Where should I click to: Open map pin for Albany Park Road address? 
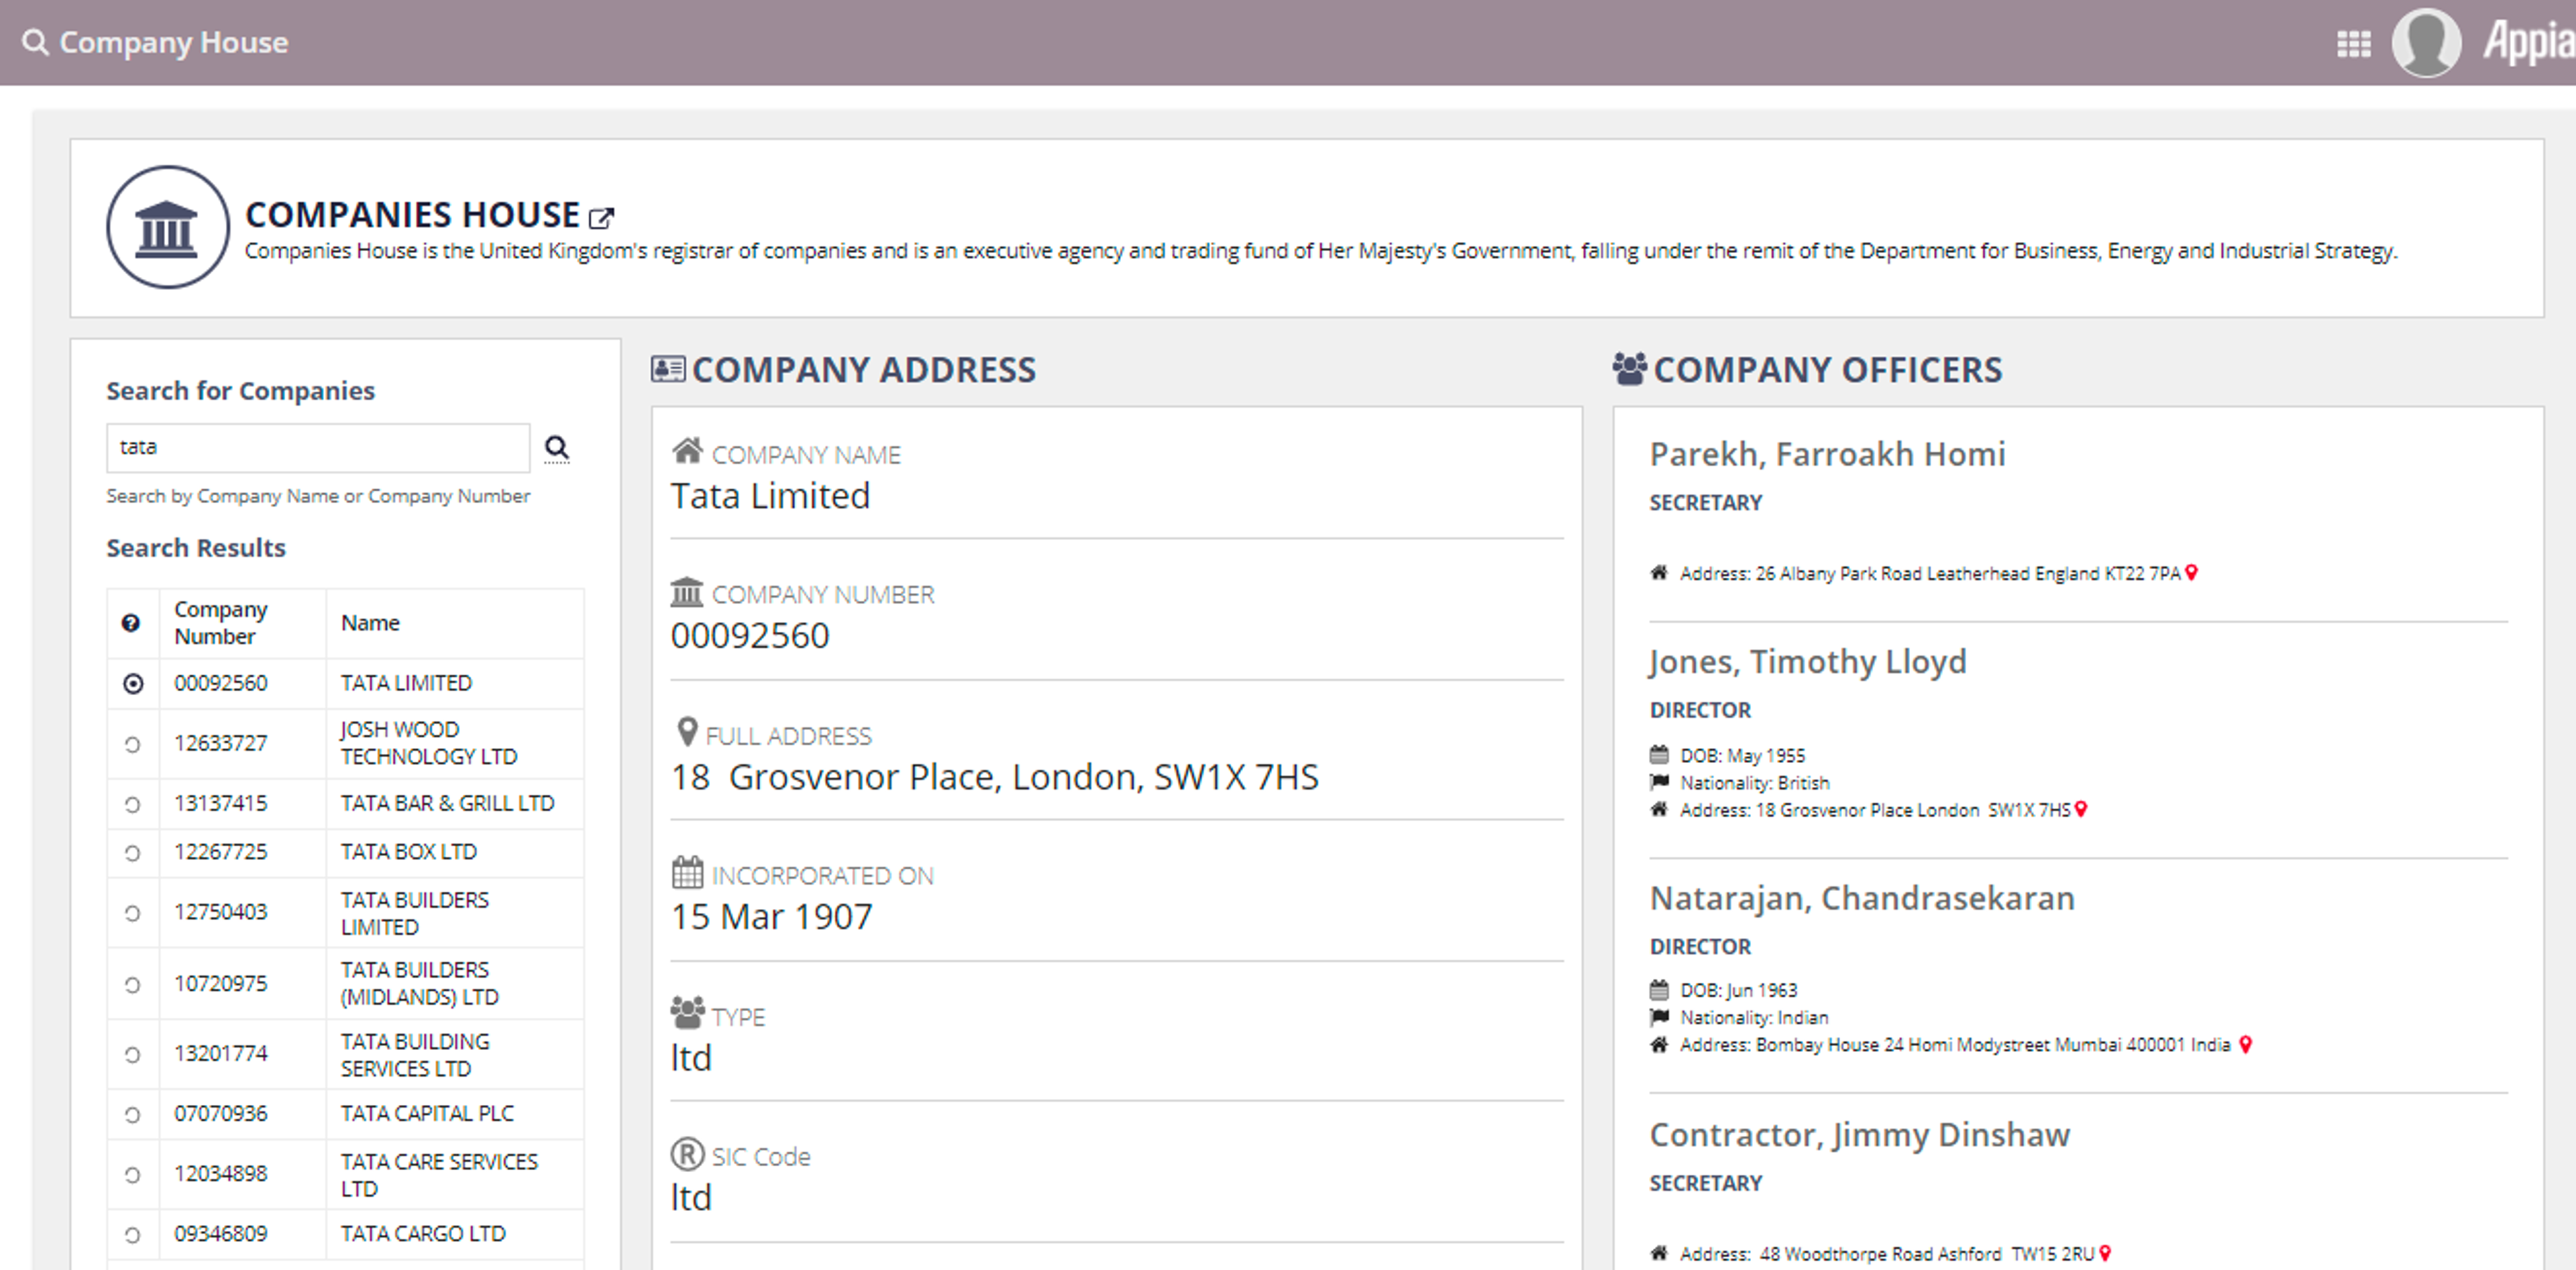2192,572
